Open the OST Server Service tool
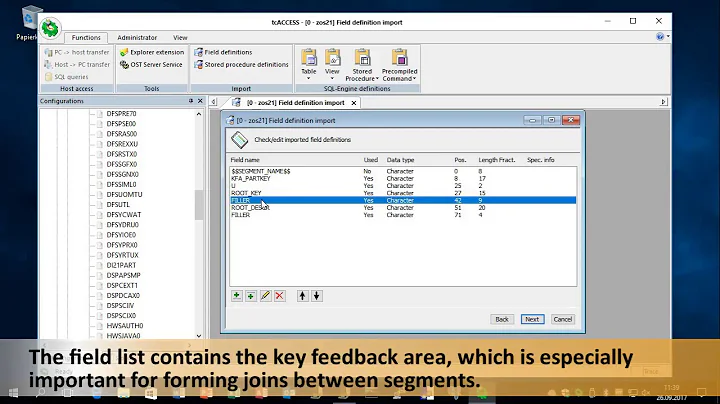The width and height of the screenshot is (720, 404). click(x=151, y=65)
